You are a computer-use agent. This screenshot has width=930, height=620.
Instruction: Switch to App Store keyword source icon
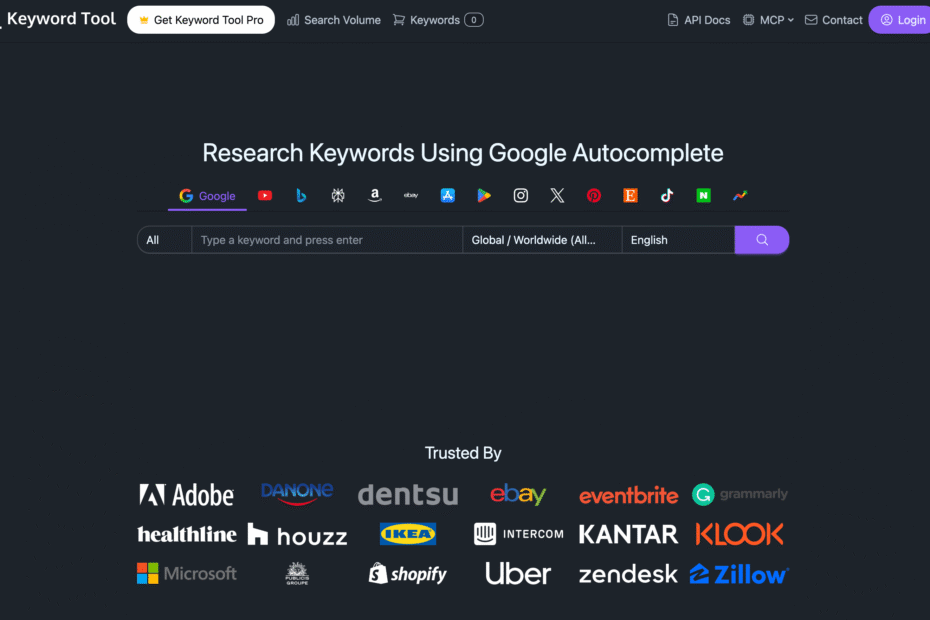click(448, 195)
